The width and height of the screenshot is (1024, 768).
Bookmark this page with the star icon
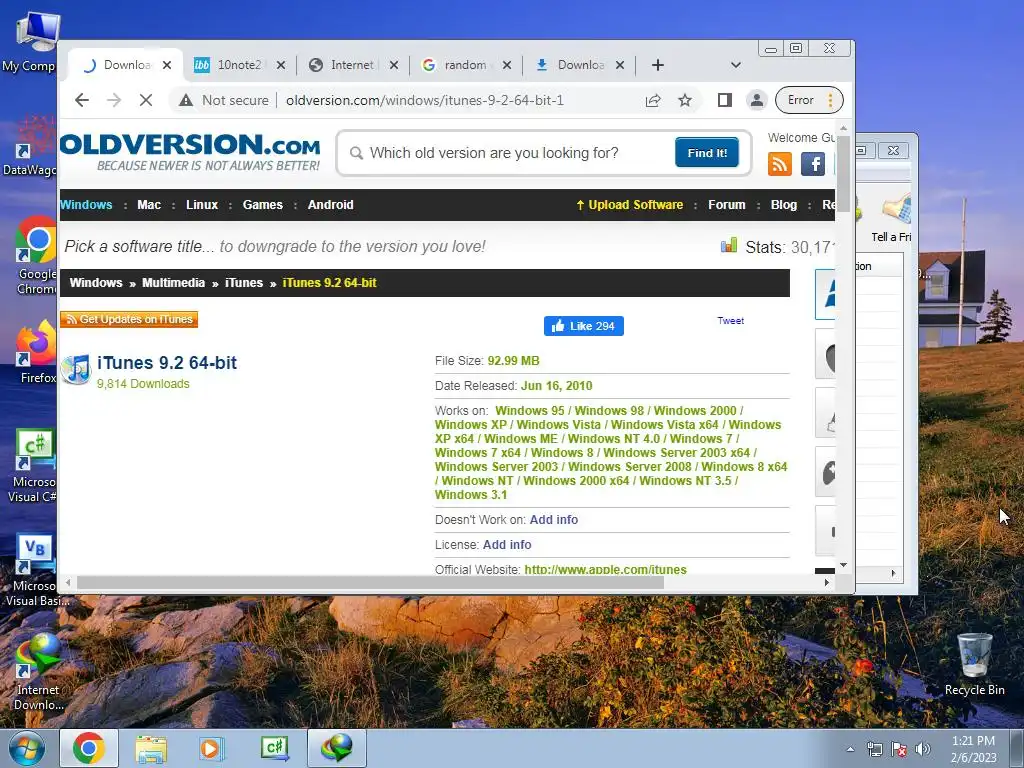pyautogui.click(x=684, y=100)
